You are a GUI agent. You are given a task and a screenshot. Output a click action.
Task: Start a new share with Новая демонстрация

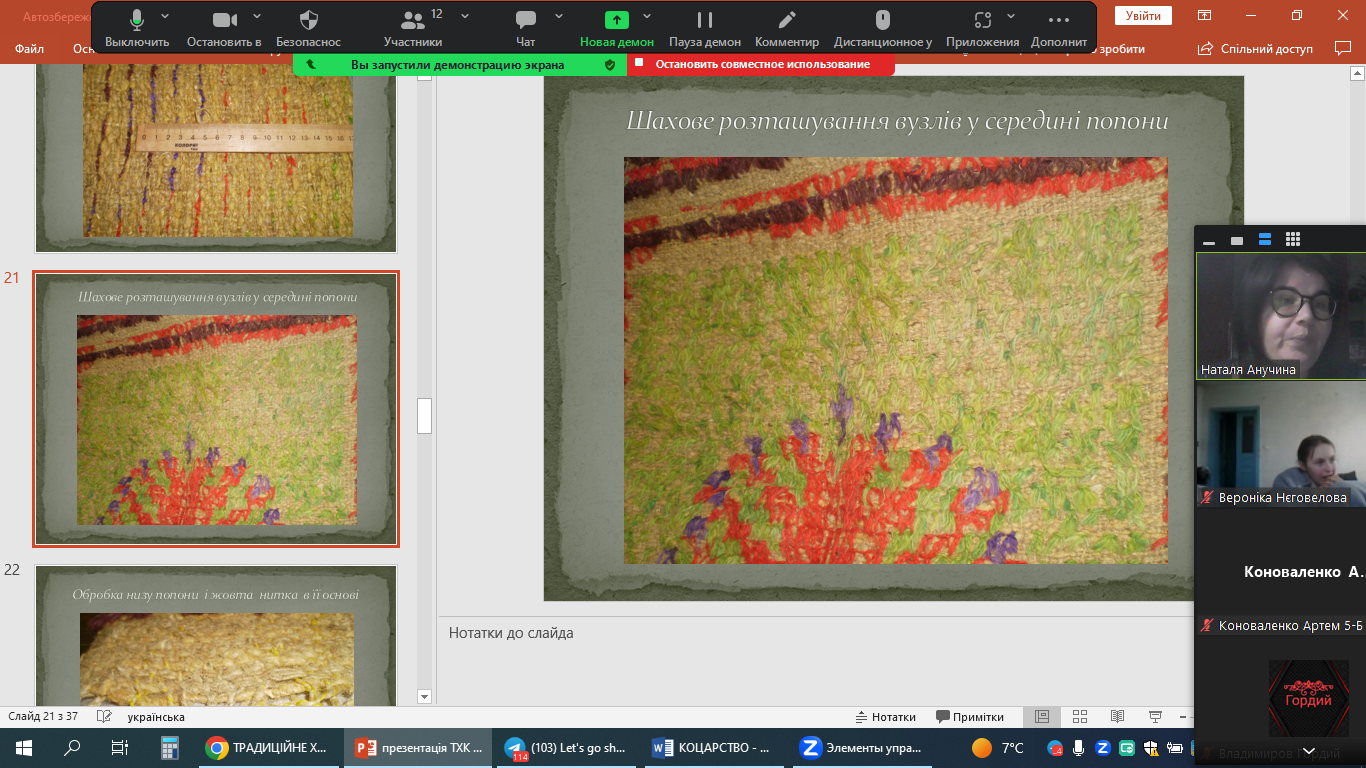click(617, 27)
